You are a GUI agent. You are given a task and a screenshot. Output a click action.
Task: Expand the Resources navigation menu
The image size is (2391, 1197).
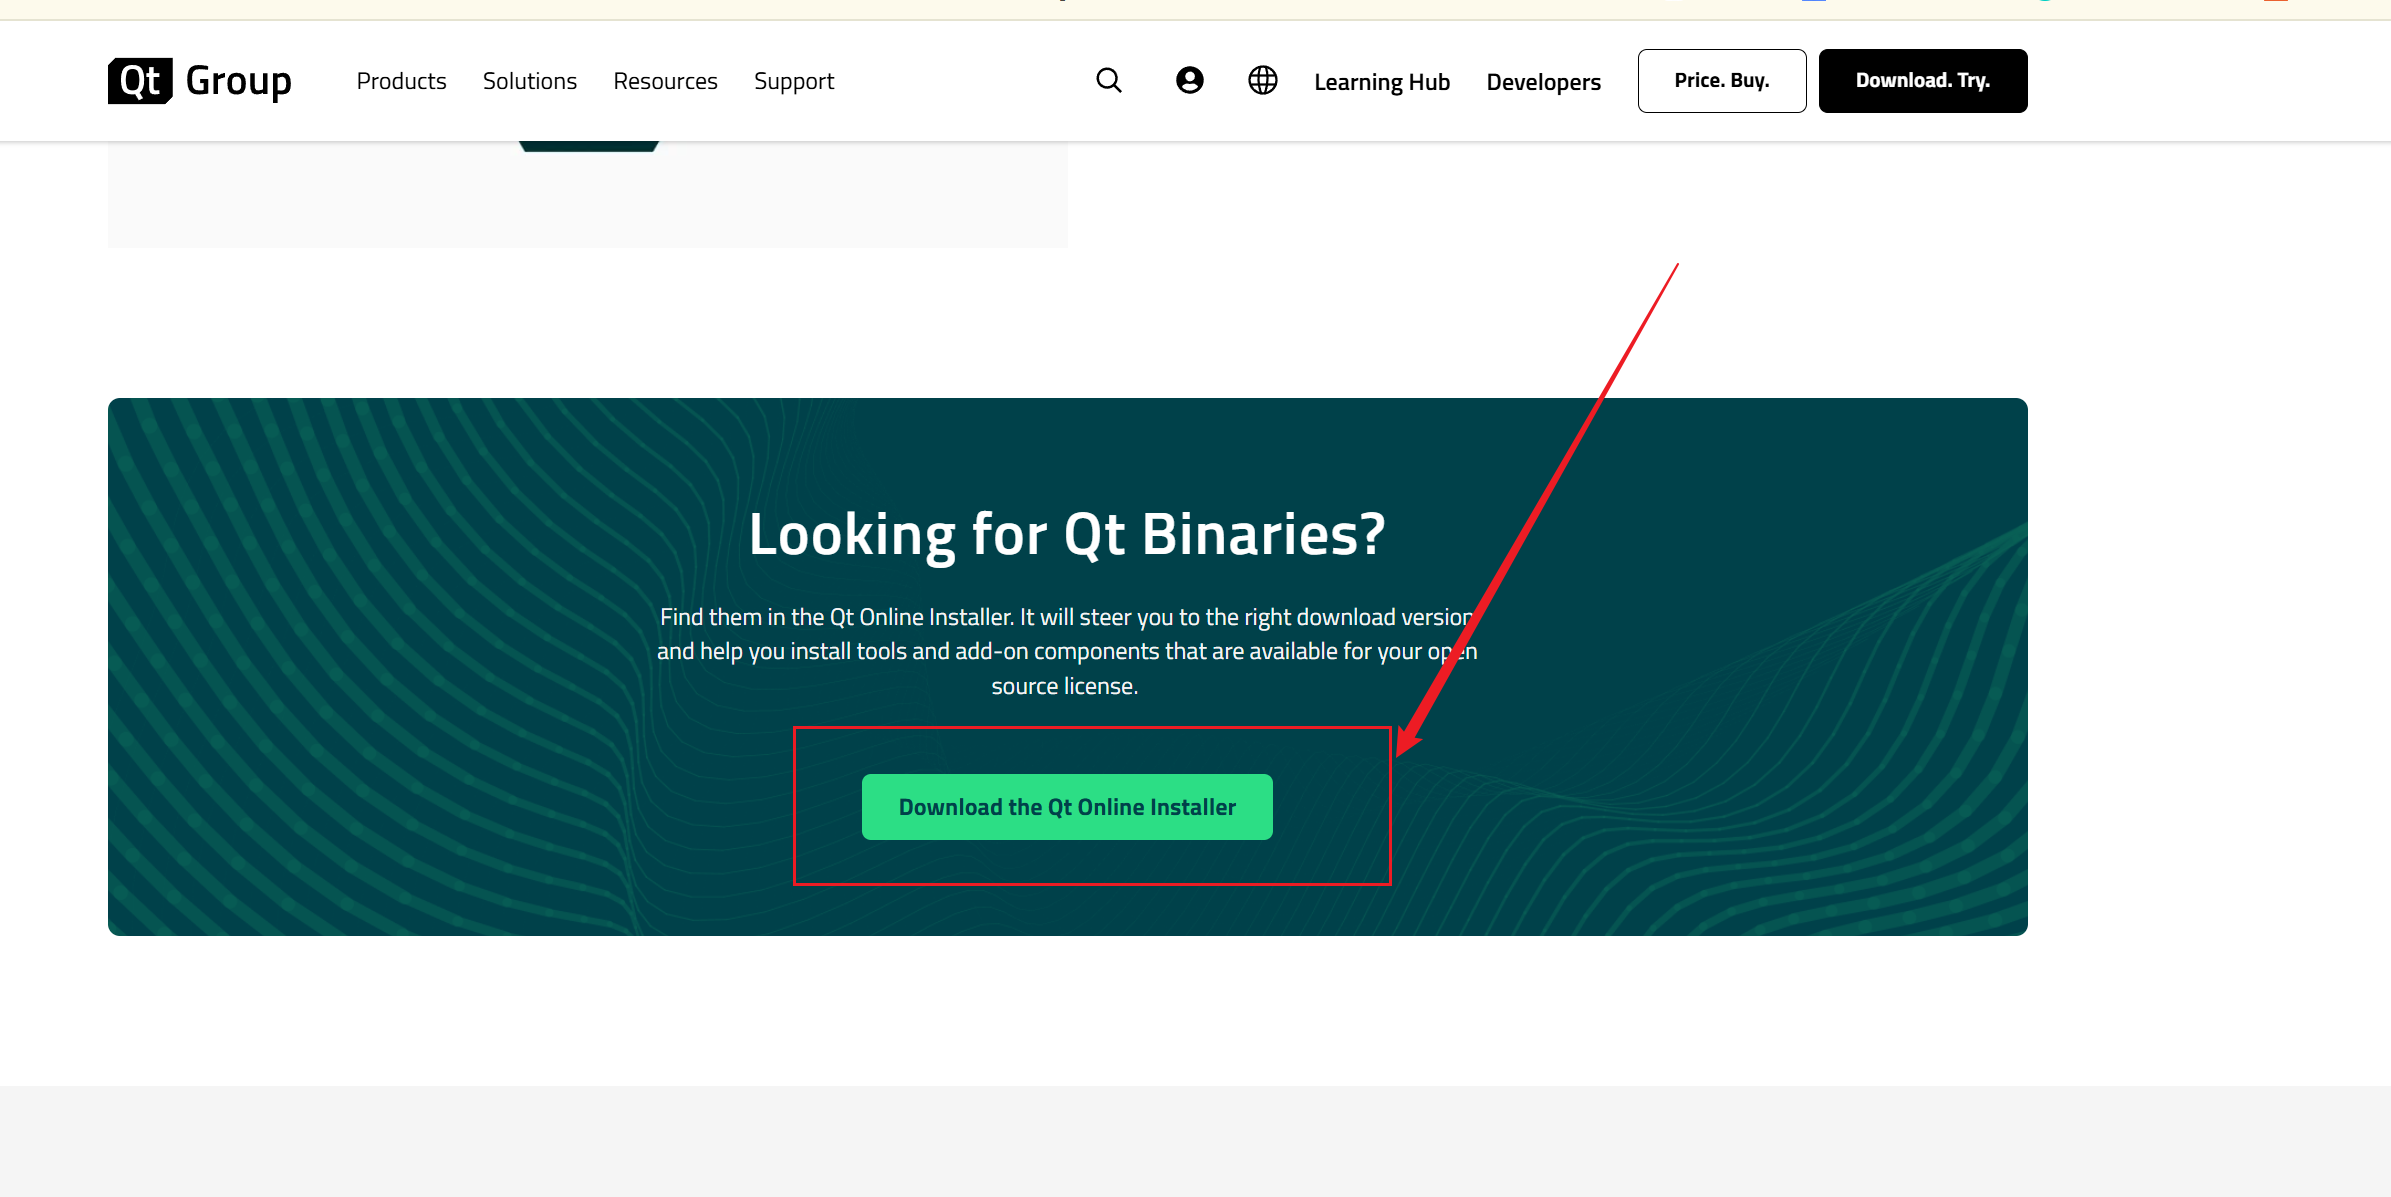[x=665, y=81]
